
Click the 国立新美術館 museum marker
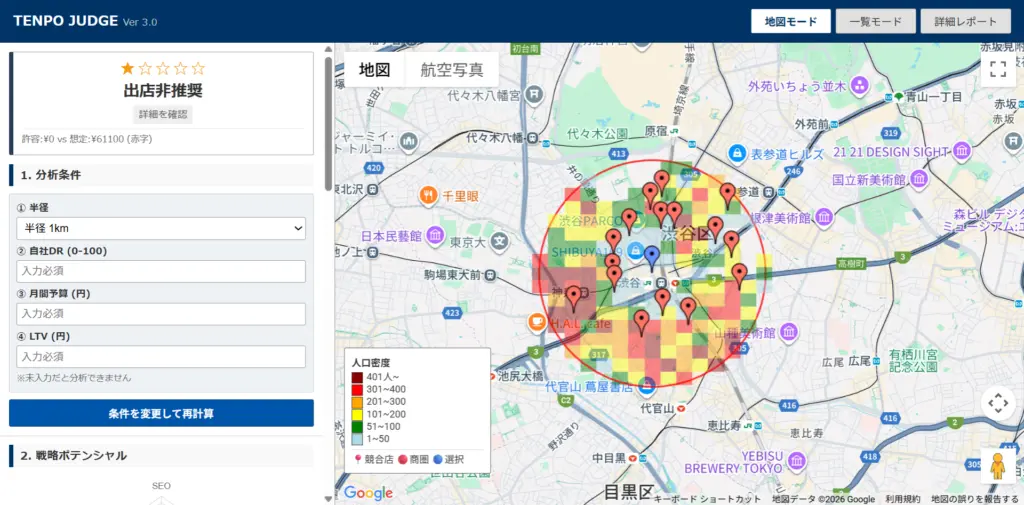[919, 180]
